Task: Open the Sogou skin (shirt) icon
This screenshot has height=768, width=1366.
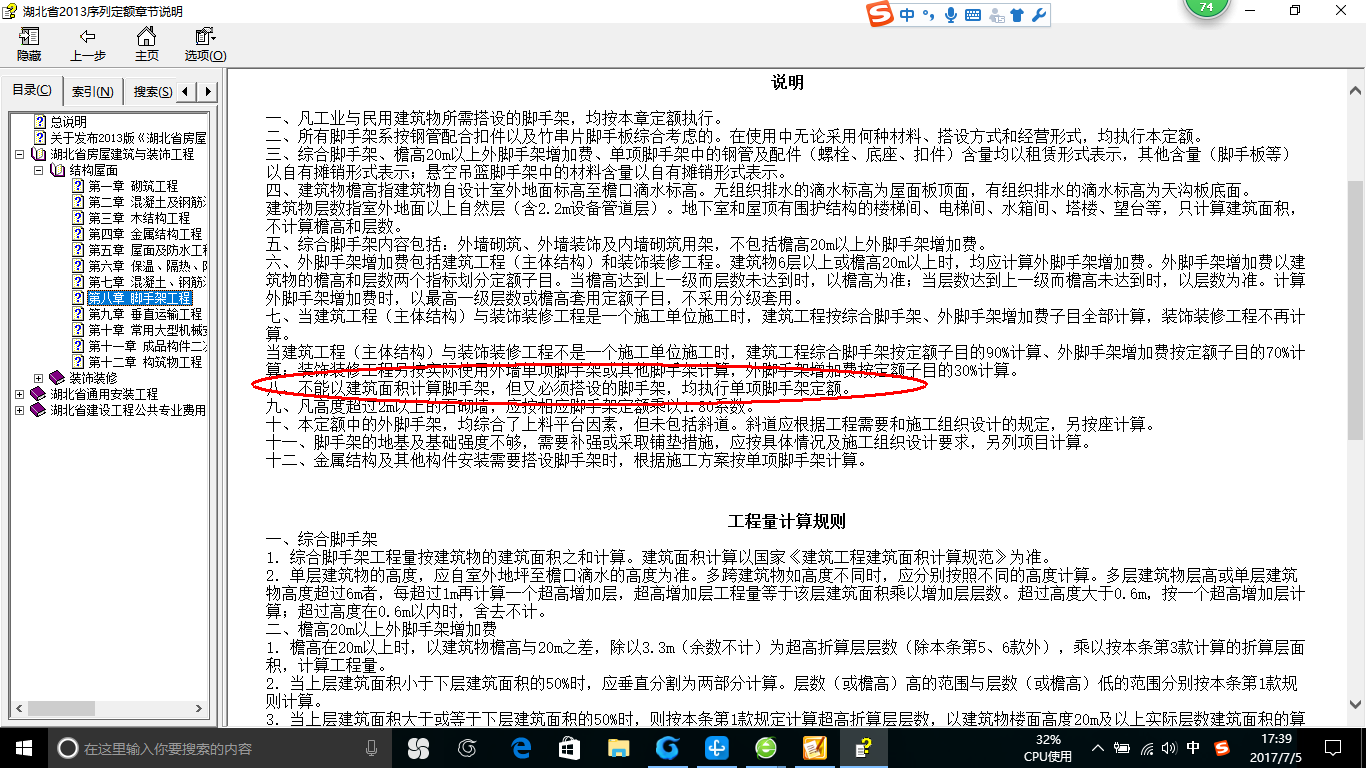Action: point(1017,15)
